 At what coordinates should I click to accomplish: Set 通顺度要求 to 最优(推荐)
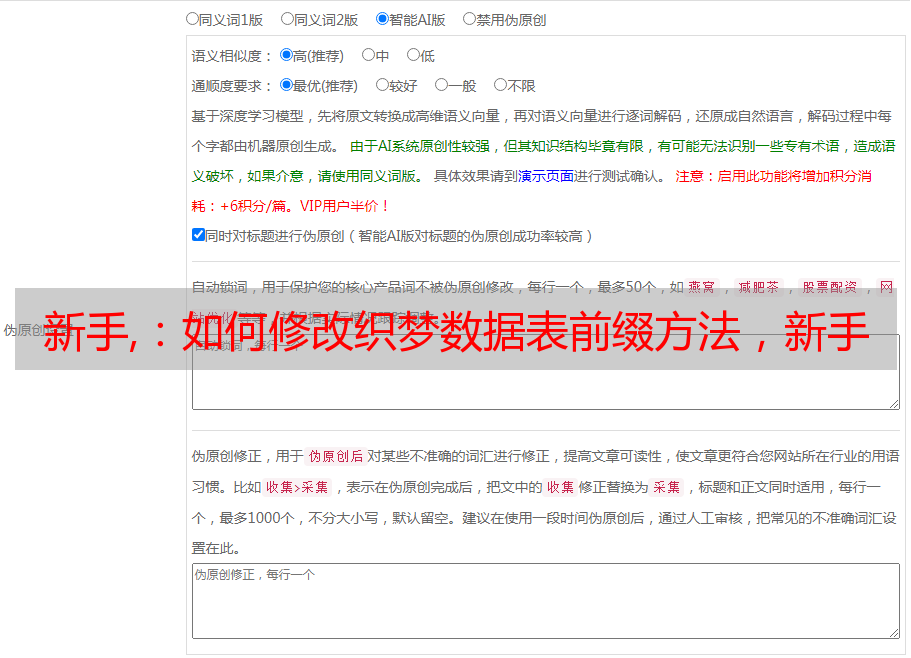[286, 85]
